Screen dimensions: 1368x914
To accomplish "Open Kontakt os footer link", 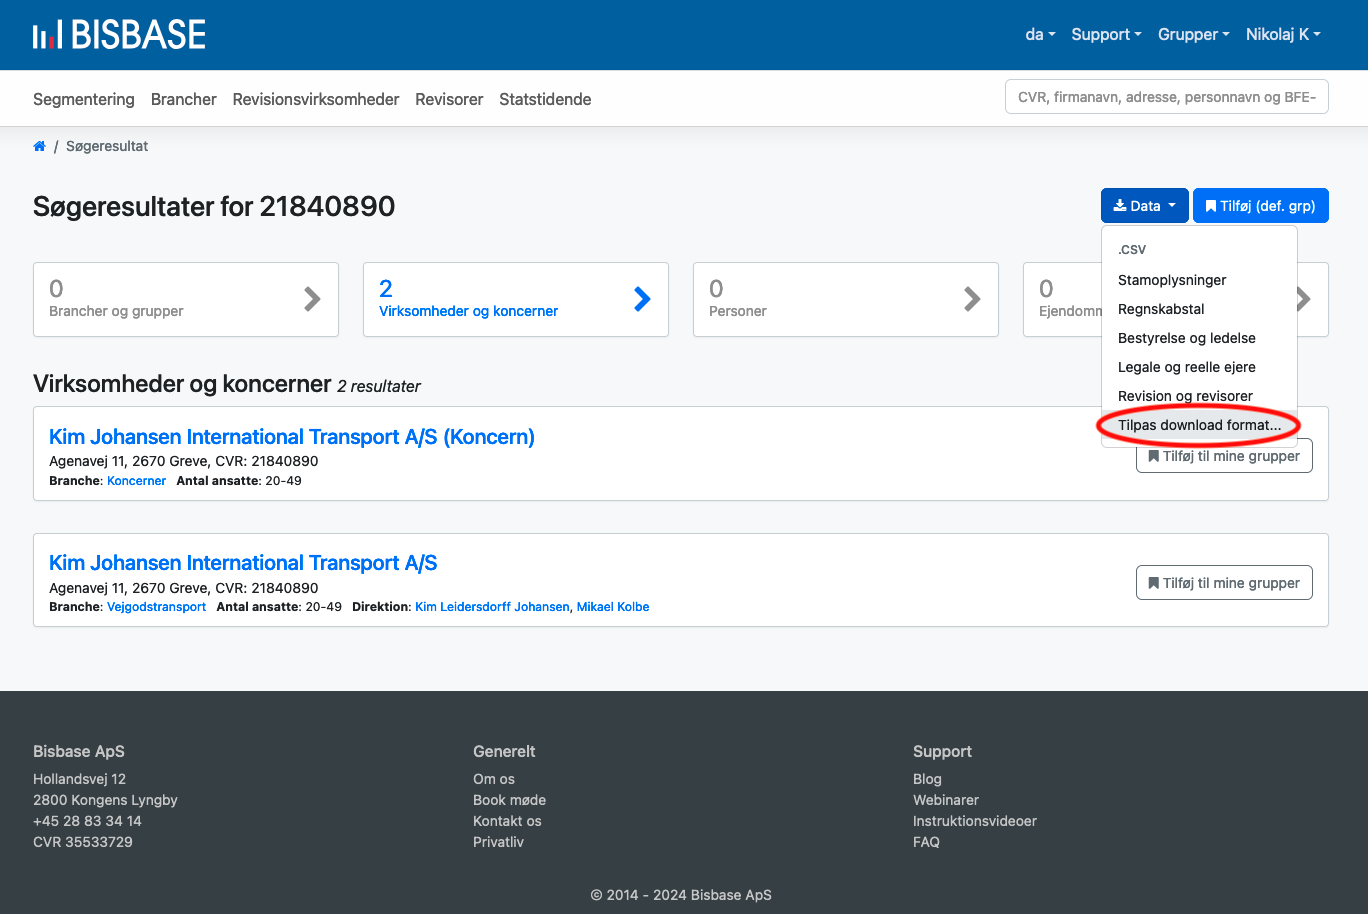I will pyautogui.click(x=507, y=821).
